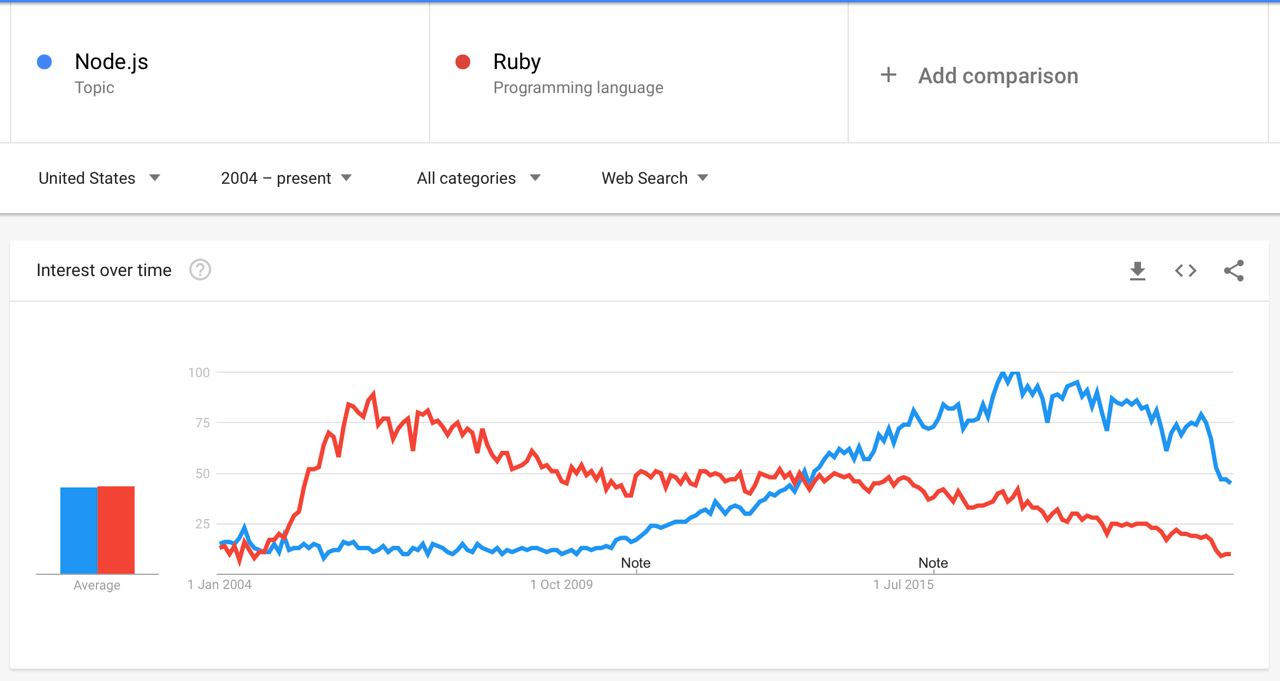1280x681 pixels.
Task: Change the Web Search type dropdown
Action: coord(655,178)
